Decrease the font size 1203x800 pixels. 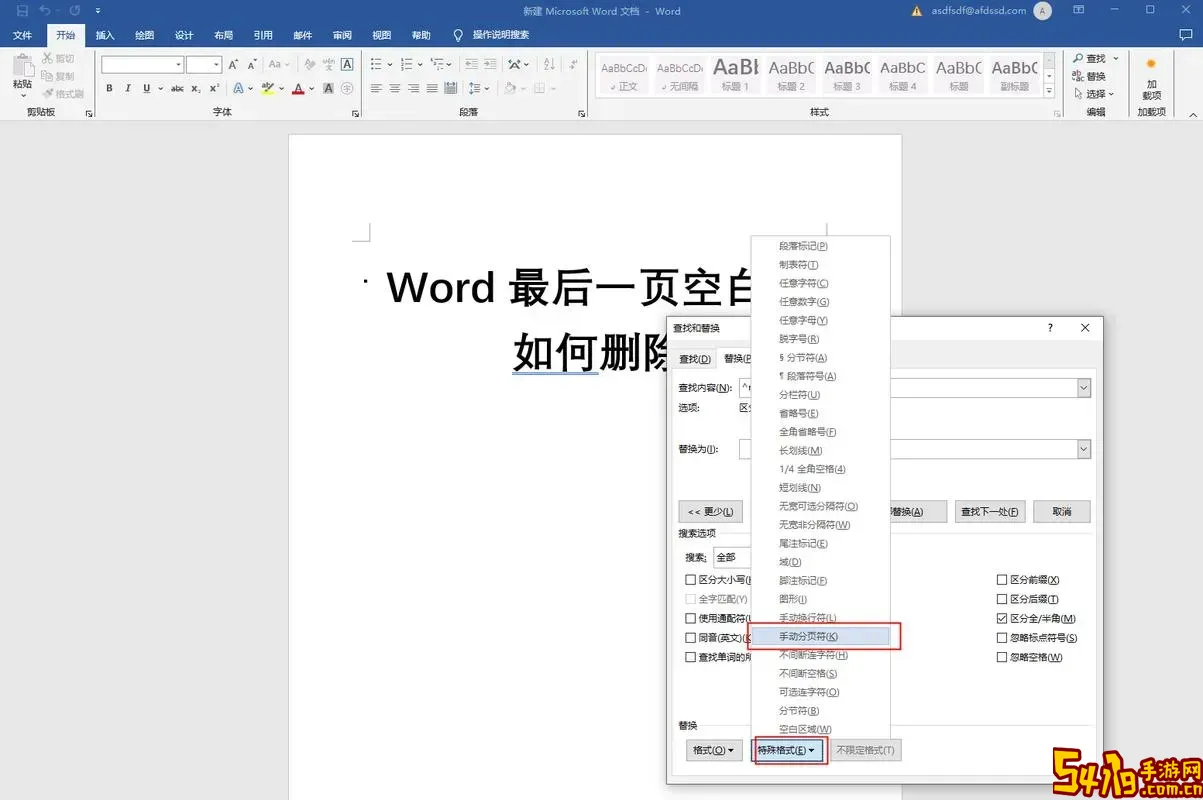(x=251, y=64)
